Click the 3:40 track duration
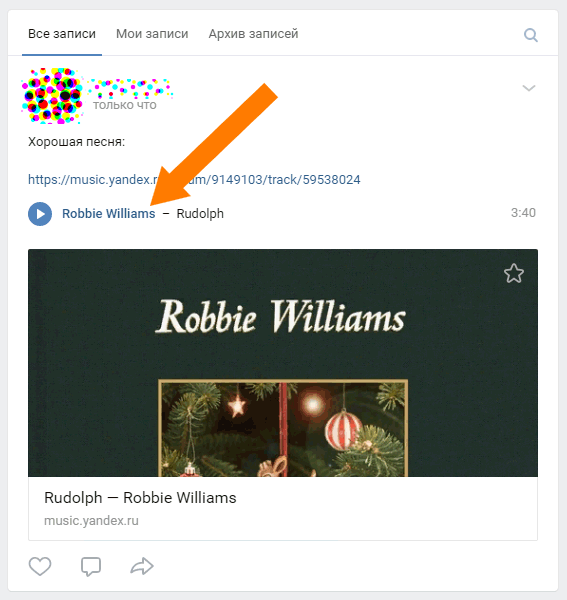567x600 pixels. pos(523,213)
